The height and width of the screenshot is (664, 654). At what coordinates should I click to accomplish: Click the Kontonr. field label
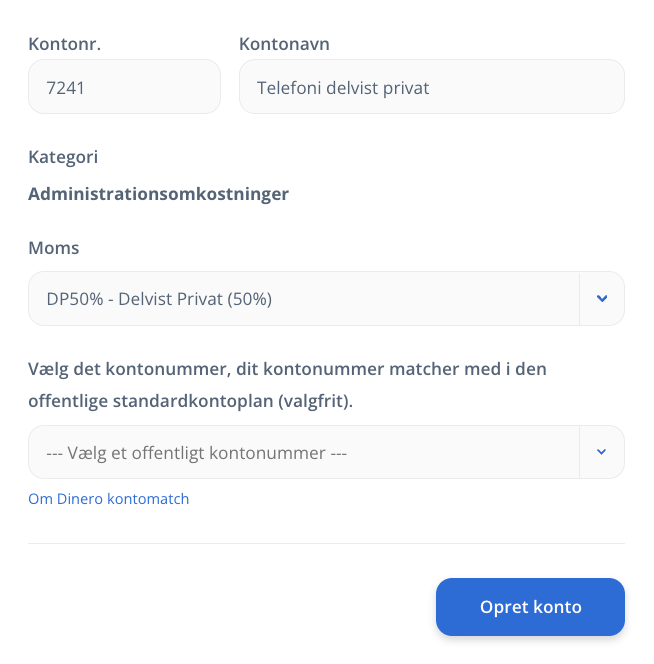[64, 44]
